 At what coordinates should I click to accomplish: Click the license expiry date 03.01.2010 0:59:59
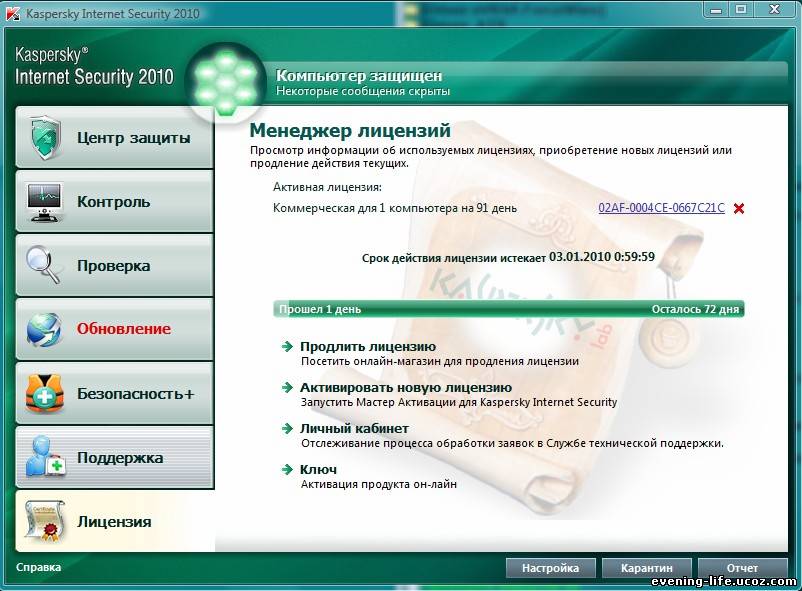tap(602, 256)
